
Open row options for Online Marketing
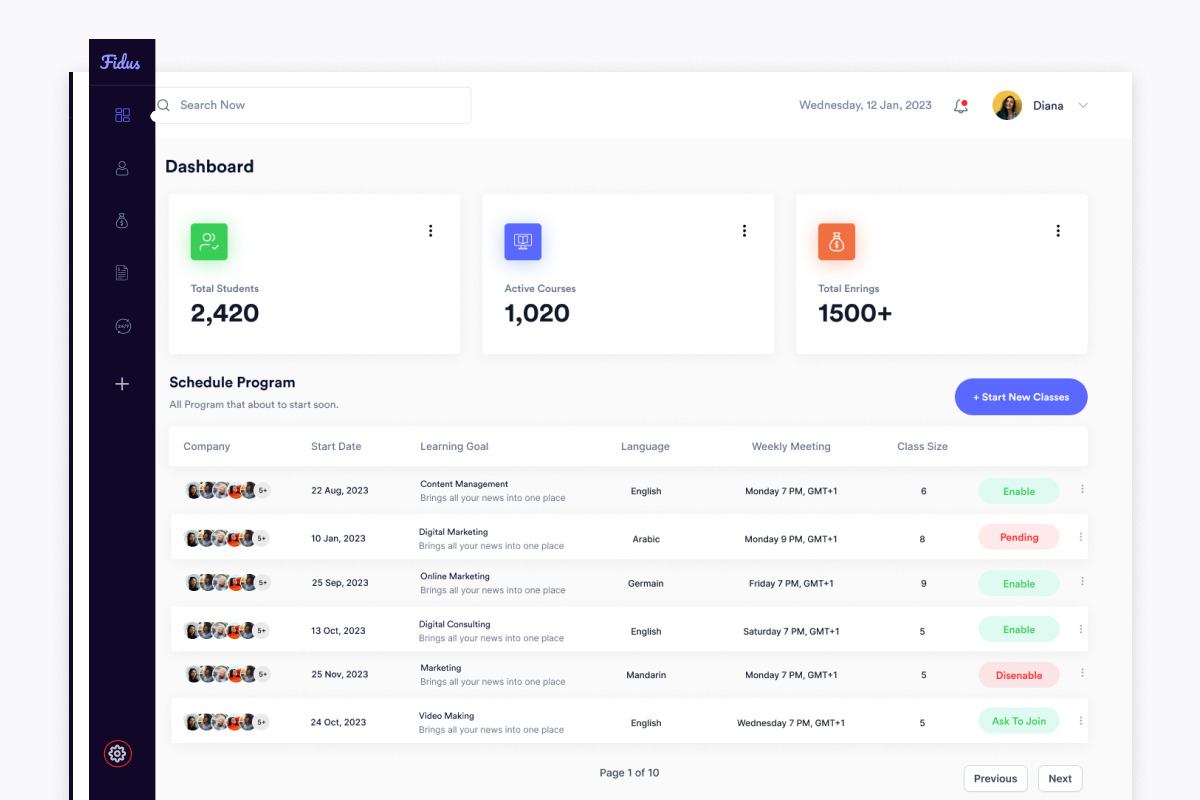[1081, 581]
